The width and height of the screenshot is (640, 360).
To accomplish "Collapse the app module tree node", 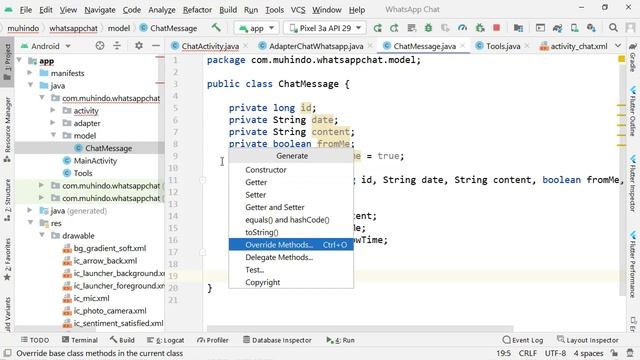I will tap(19, 60).
